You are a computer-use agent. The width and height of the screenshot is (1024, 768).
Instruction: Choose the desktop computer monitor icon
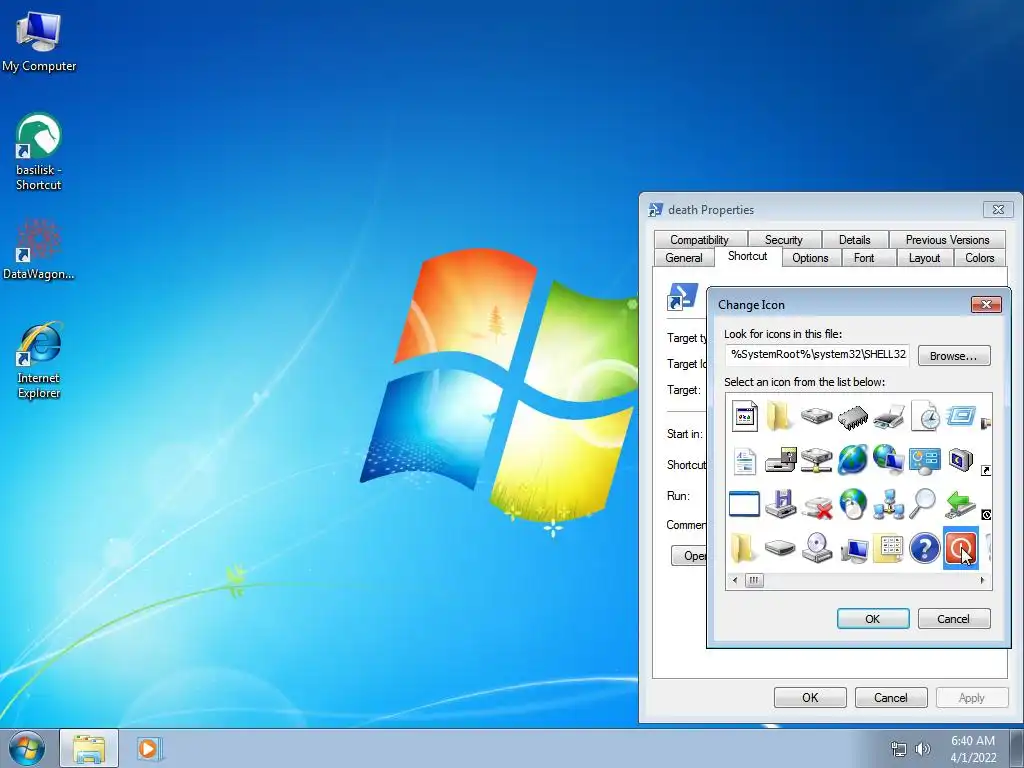point(854,550)
